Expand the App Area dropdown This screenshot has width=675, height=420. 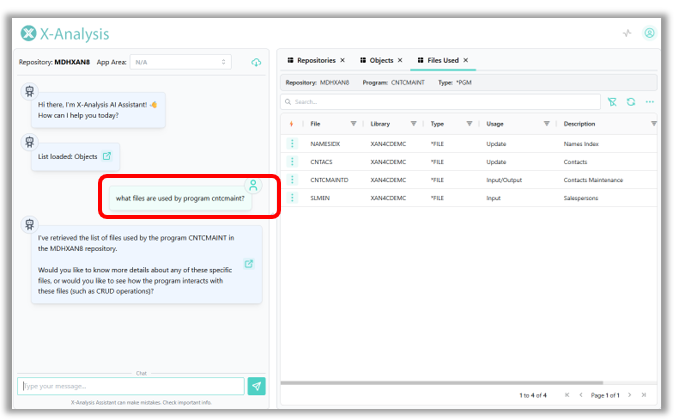point(181,62)
